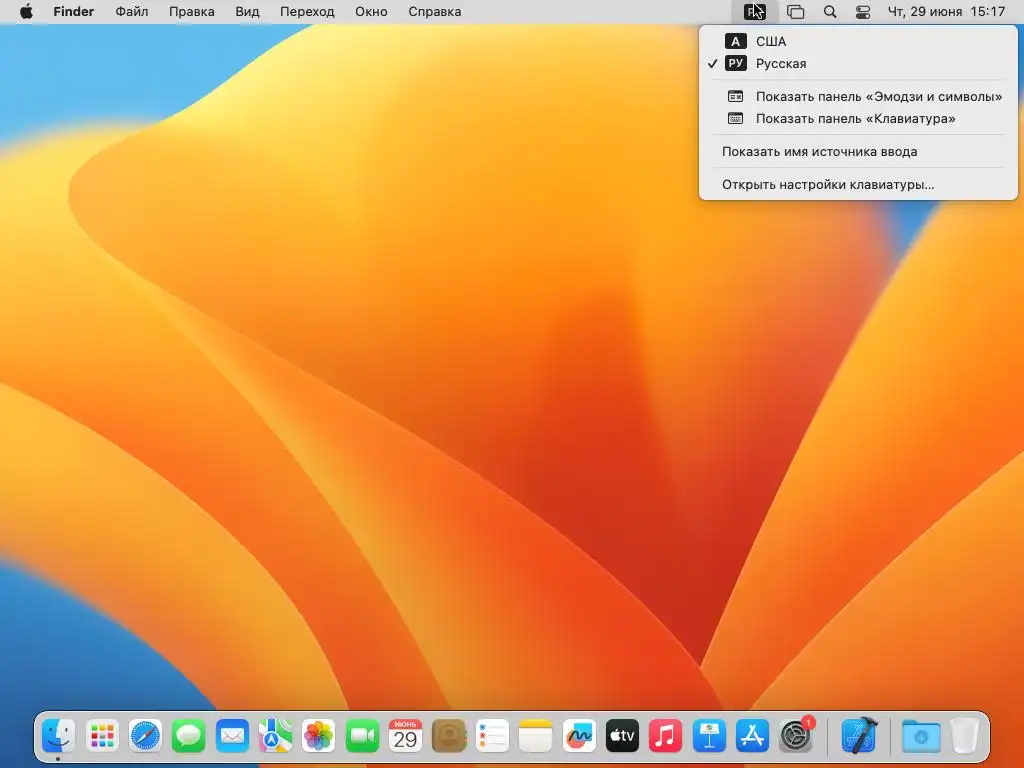Open Maps from the Dock
This screenshot has height=768, width=1024.
click(x=275, y=736)
